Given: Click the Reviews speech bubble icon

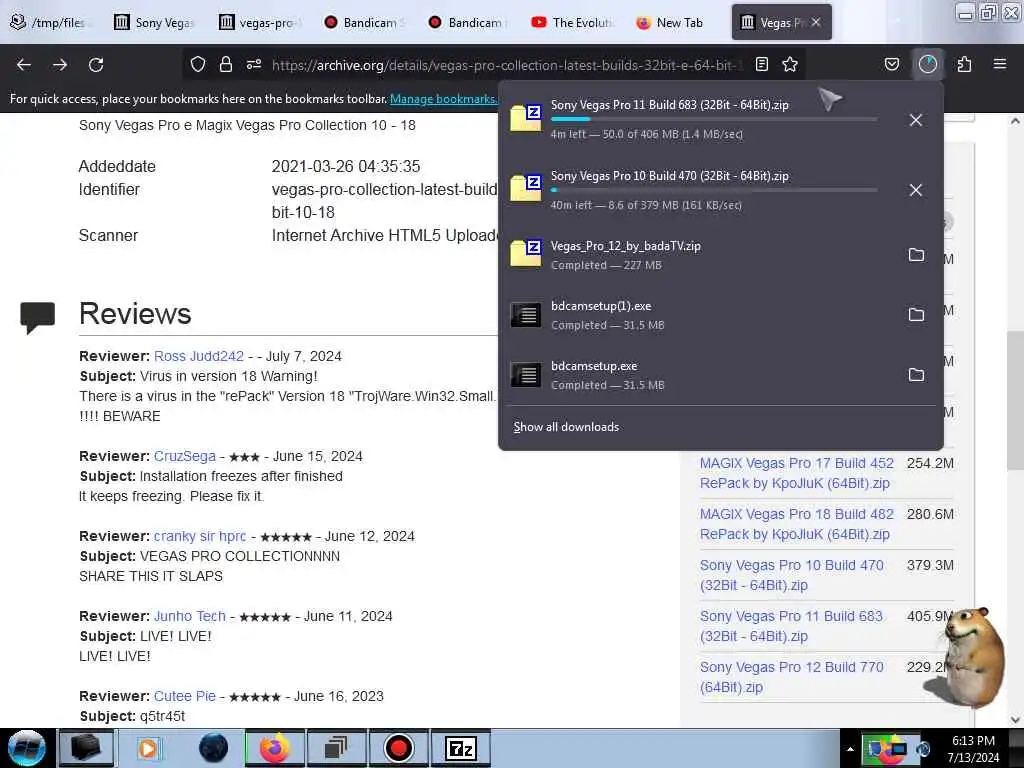Looking at the screenshot, I should pos(37,318).
